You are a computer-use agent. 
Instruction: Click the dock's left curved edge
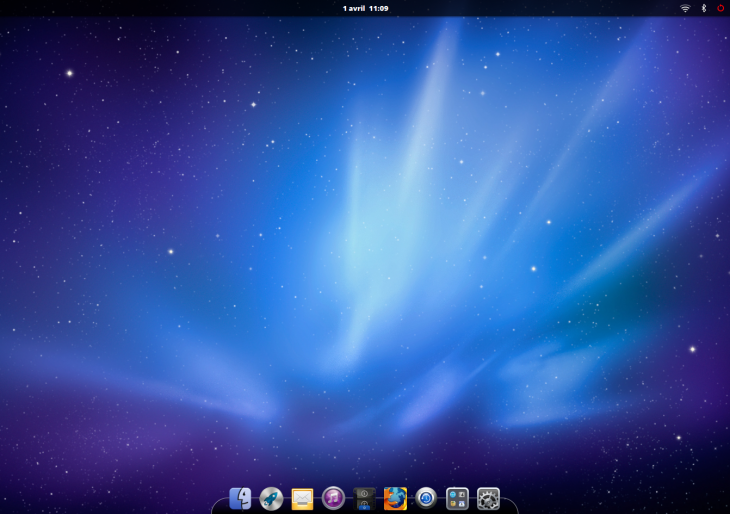217,506
